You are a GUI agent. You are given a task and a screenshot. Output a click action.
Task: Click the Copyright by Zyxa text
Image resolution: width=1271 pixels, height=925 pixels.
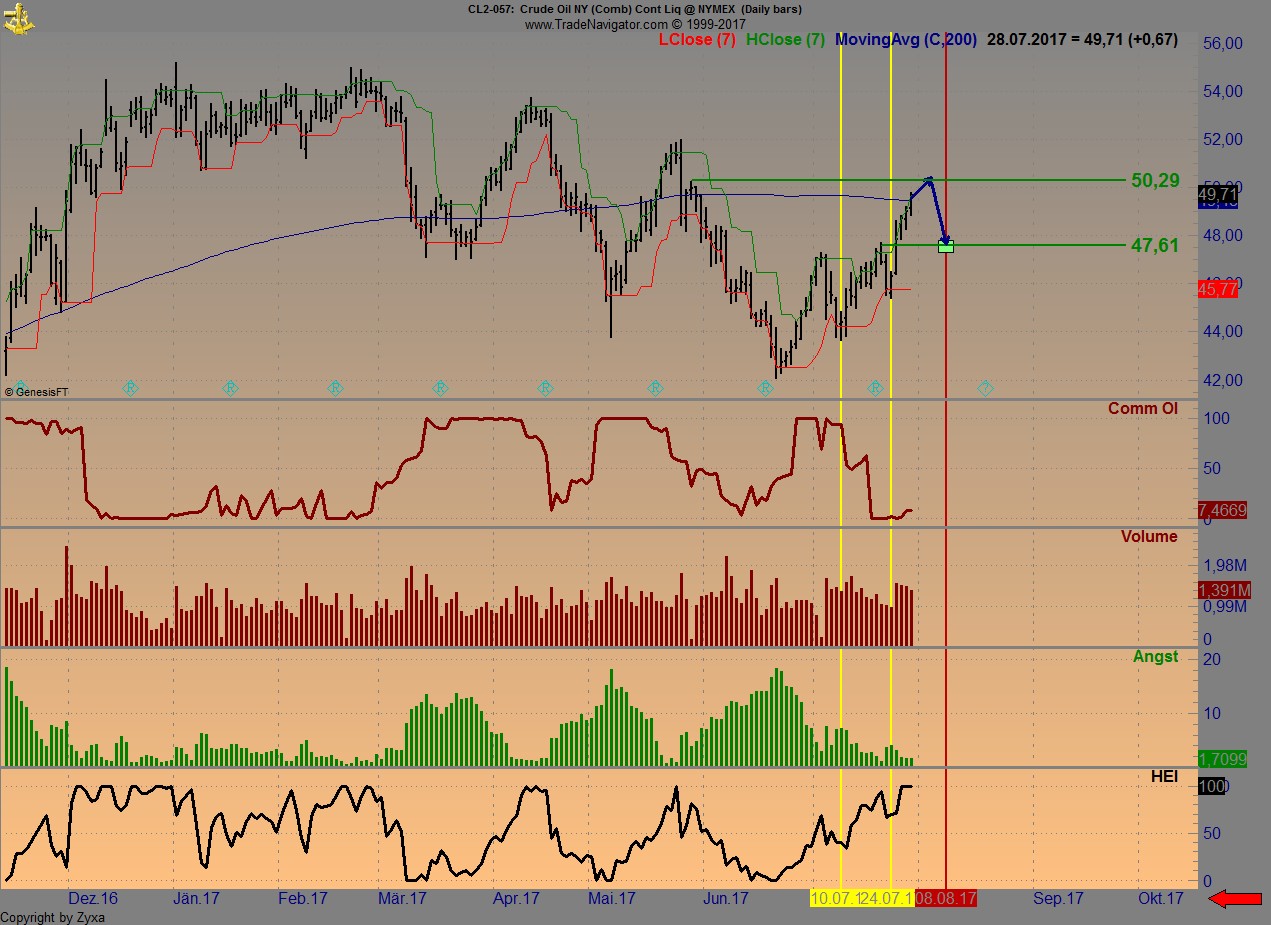tap(53, 917)
